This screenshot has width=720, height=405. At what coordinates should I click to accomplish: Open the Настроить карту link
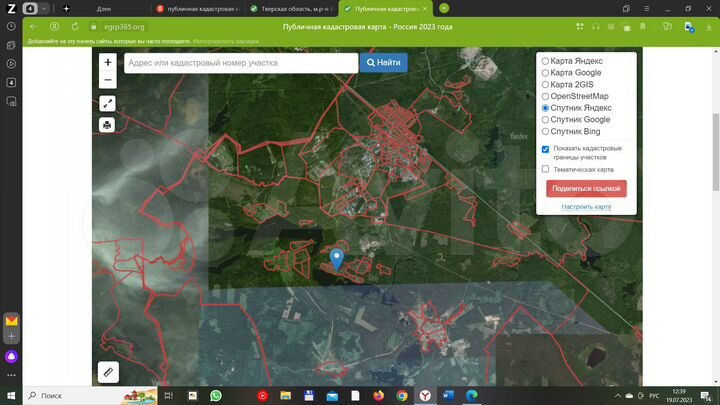[x=586, y=207]
